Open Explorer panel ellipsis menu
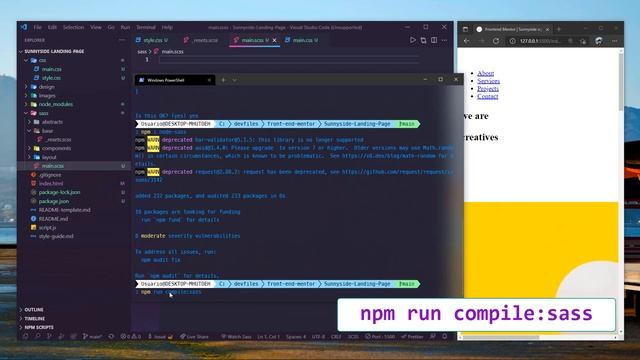Viewport: 640px width, 360px height. 122,40
